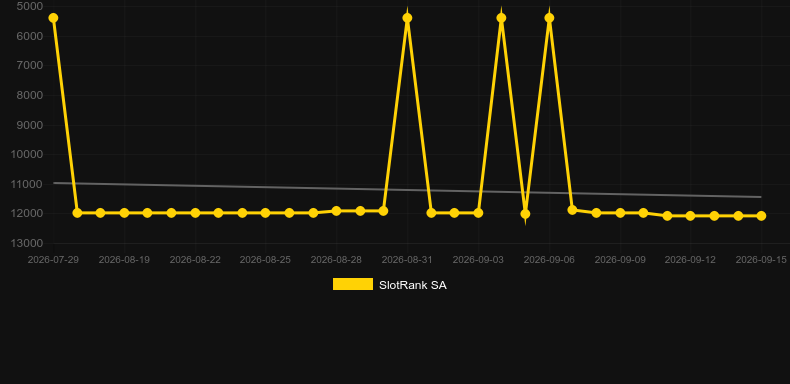Click the '10000' y-axis label
Viewport: 790px width, 384px height.
pos(27,154)
